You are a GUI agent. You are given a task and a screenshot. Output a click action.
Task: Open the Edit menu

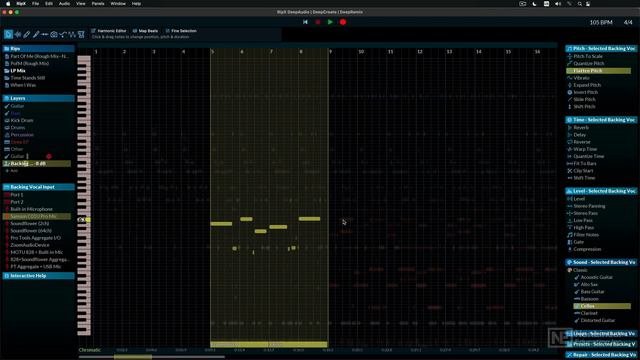(x=49, y=4)
